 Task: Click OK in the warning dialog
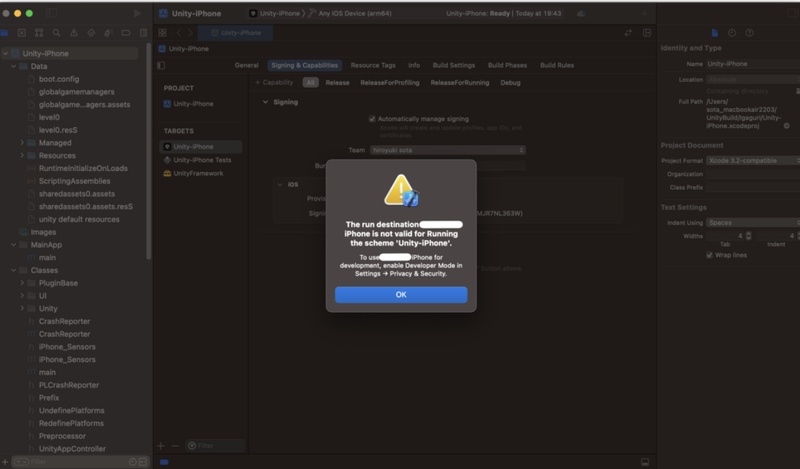click(x=401, y=294)
